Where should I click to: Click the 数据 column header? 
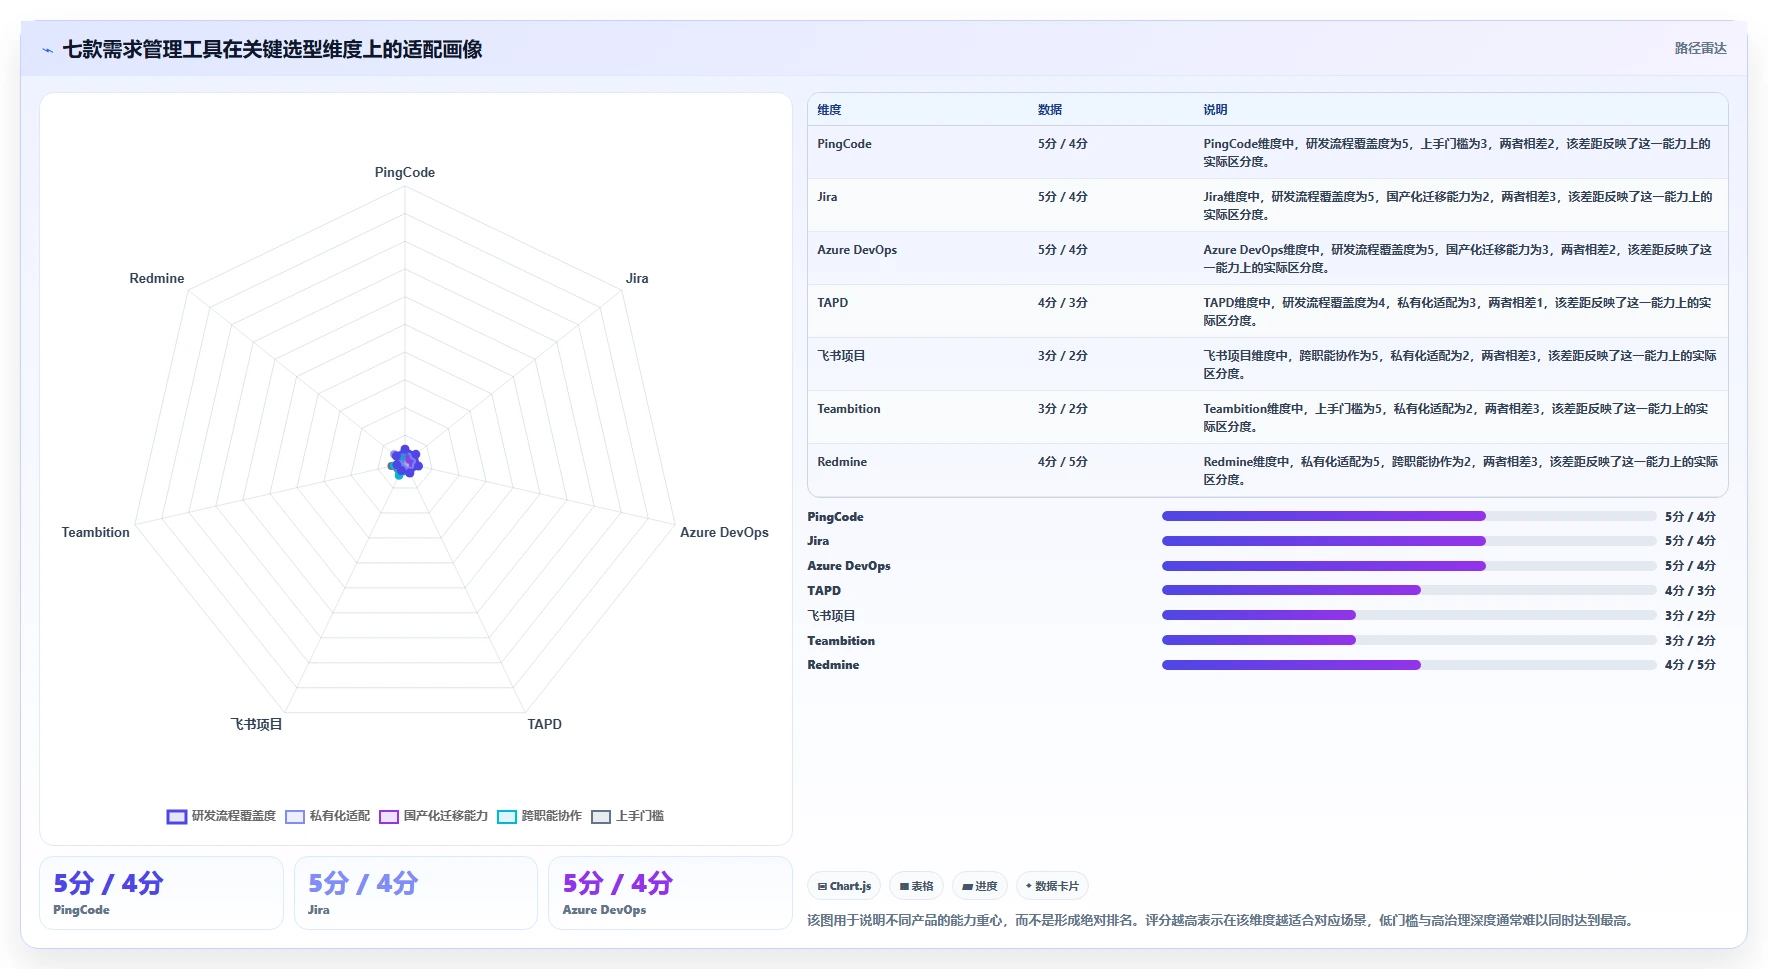pos(1049,110)
